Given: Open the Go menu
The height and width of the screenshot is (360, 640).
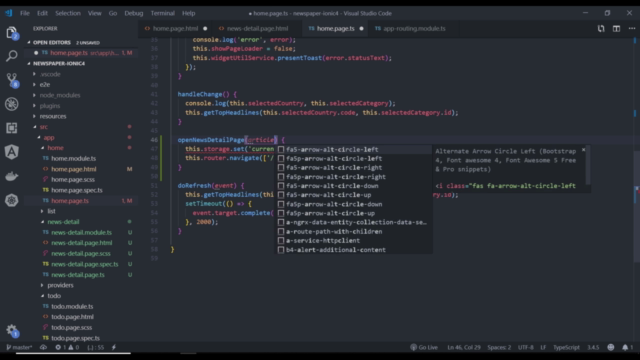Looking at the screenshot, I should click(x=113, y=13).
